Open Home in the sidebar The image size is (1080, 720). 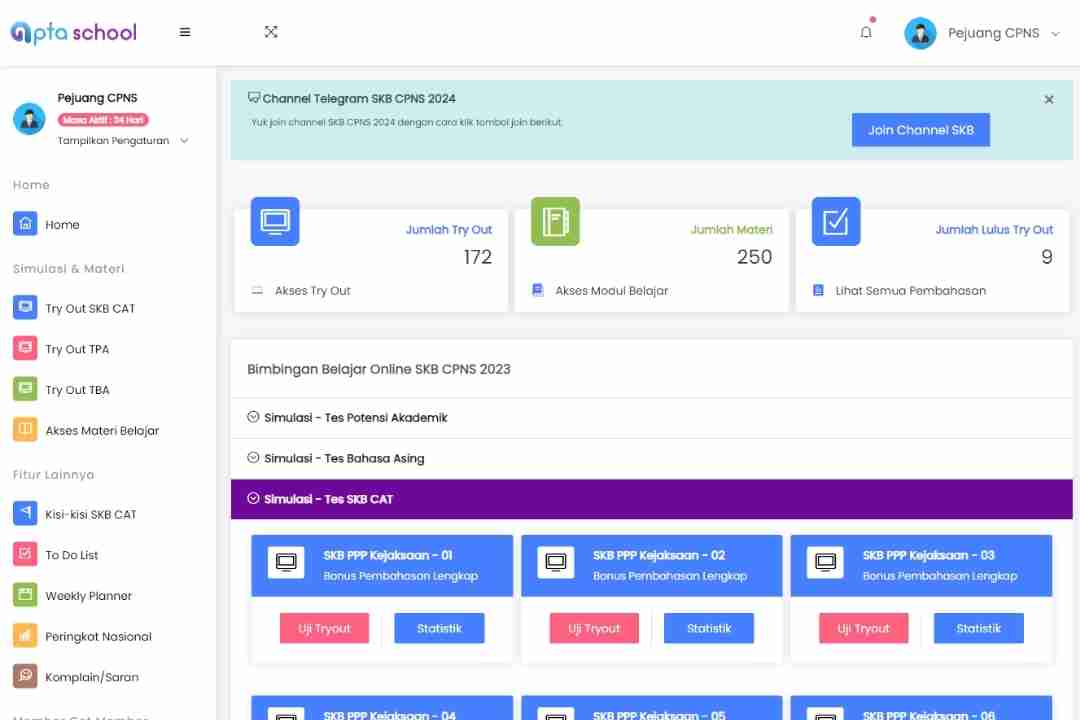pyautogui.click(x=62, y=225)
